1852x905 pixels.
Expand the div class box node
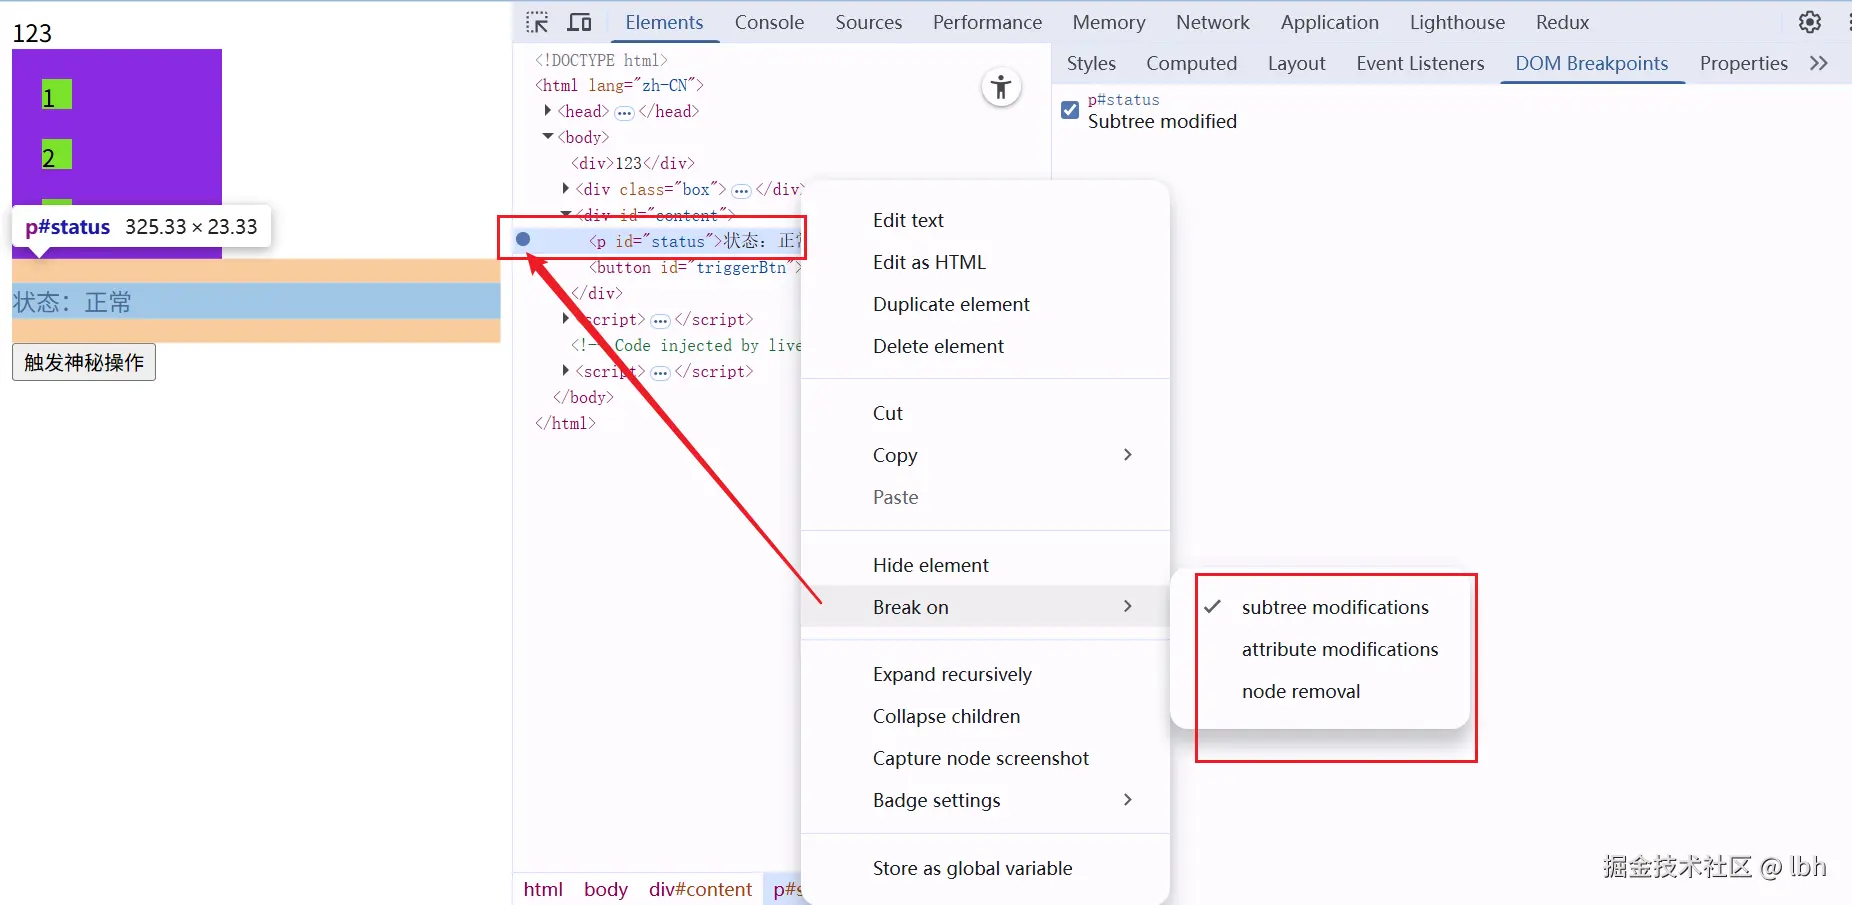[x=566, y=189]
